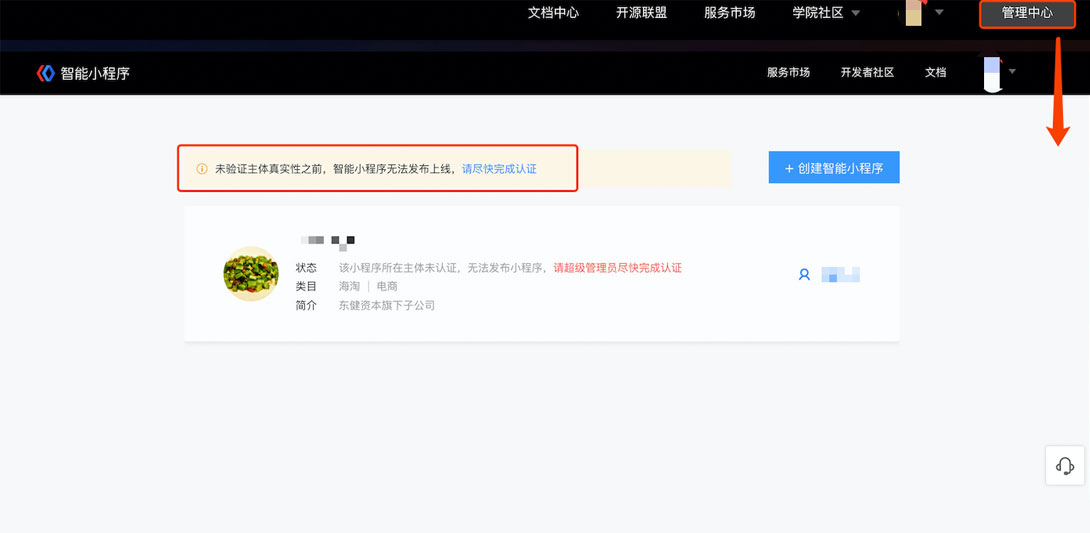1090x533 pixels.
Task: Open the mini program's food thumbnail image
Action: pos(251,274)
